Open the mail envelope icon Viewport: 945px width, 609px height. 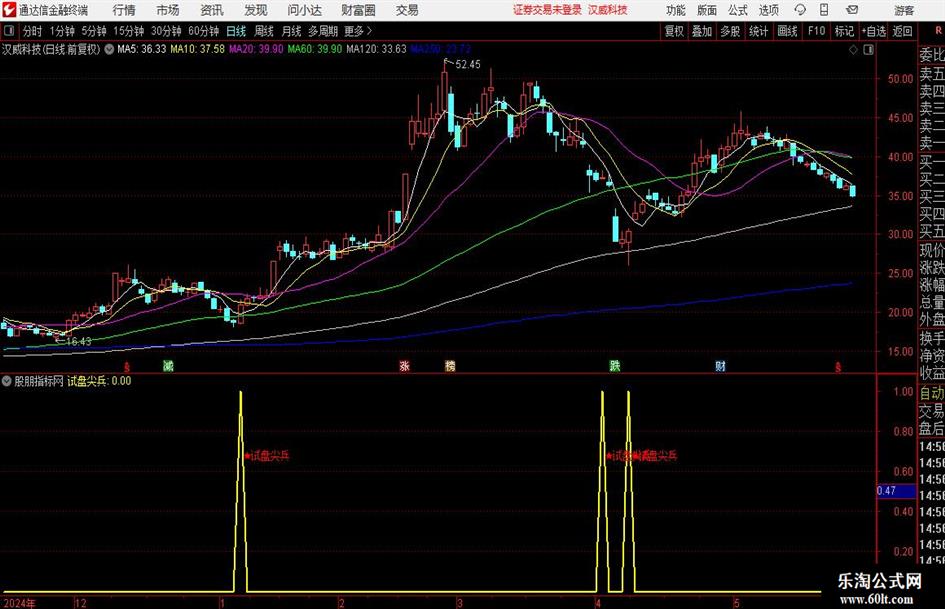point(852,10)
